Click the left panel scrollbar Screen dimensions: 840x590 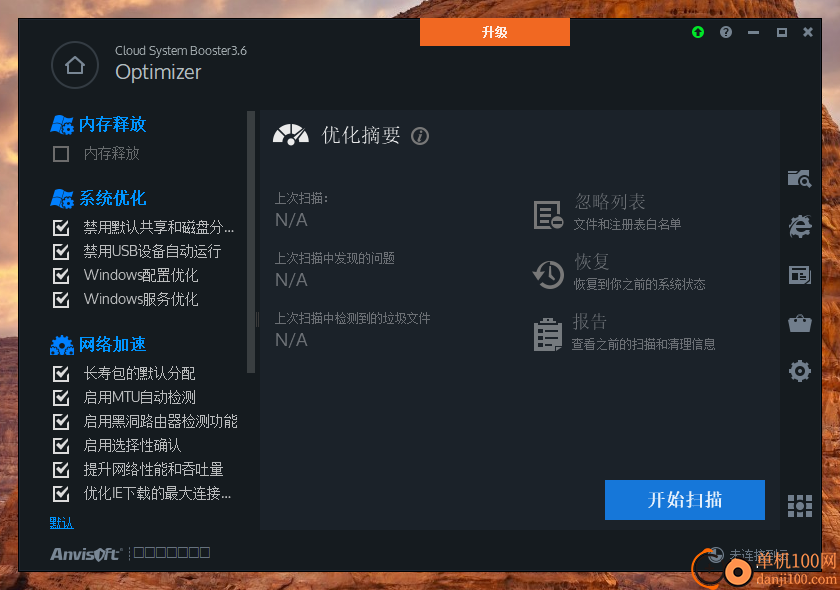(251, 242)
